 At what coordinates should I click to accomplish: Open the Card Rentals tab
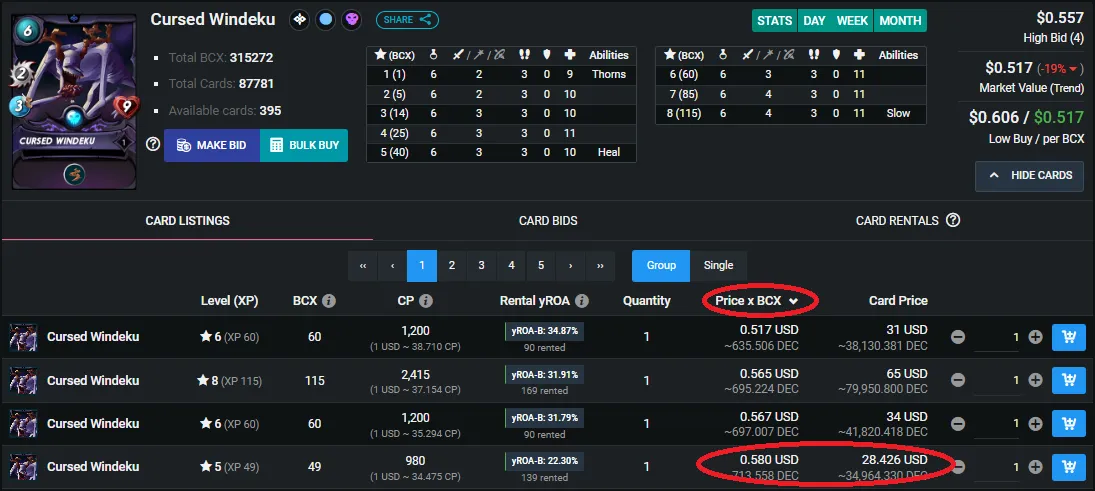pos(897,221)
